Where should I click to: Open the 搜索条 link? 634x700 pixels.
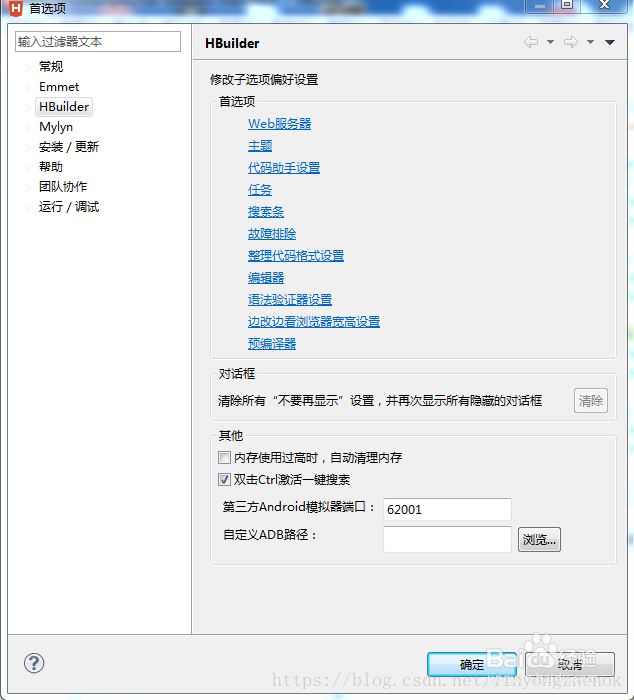pyautogui.click(x=266, y=212)
